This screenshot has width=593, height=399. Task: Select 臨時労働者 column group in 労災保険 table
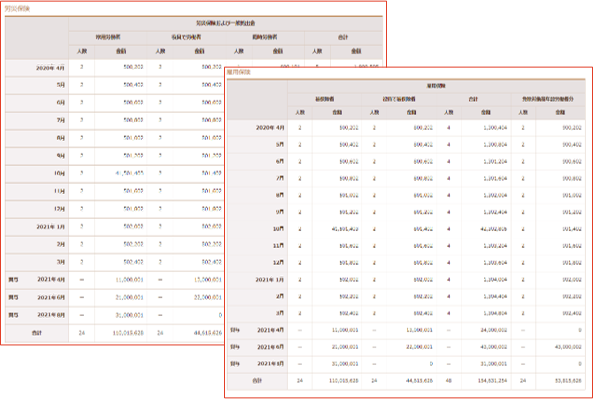point(265,37)
